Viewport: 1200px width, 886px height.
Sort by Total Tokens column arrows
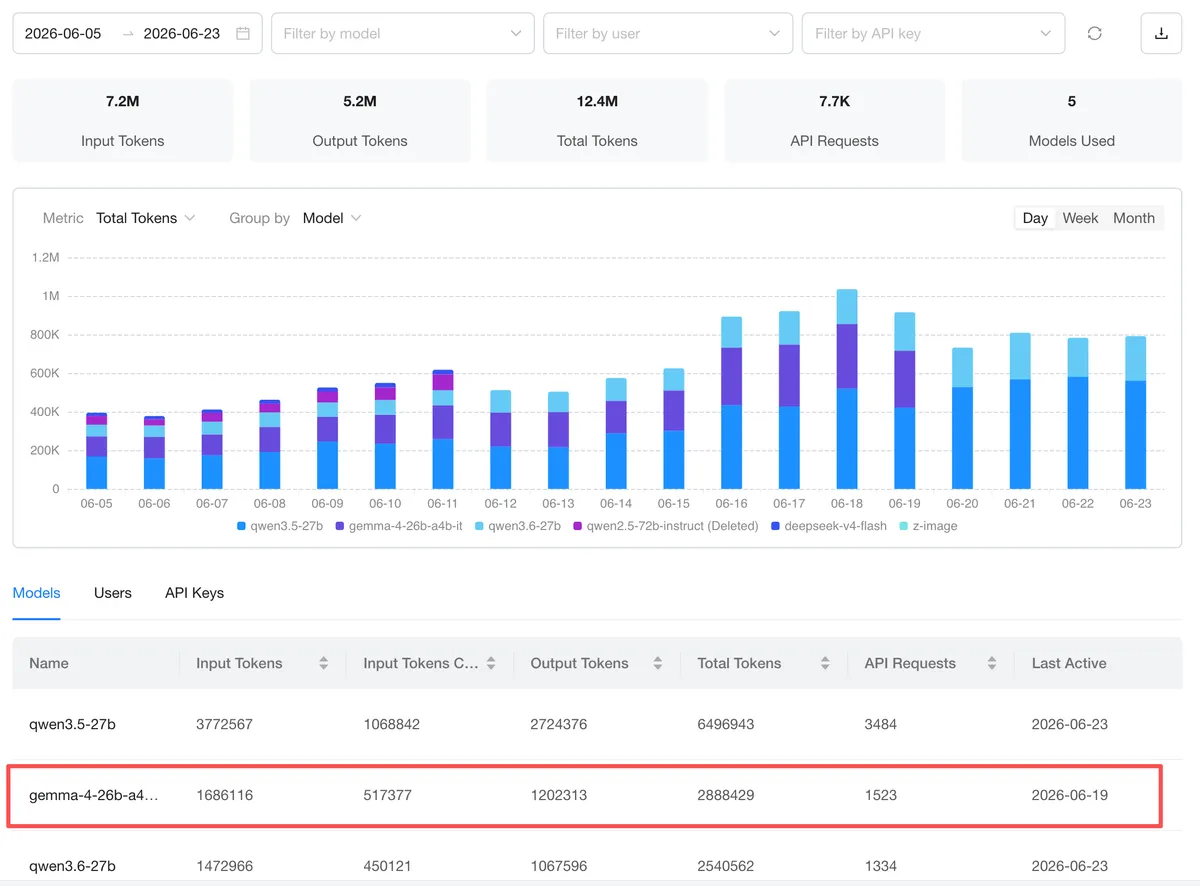pos(824,663)
